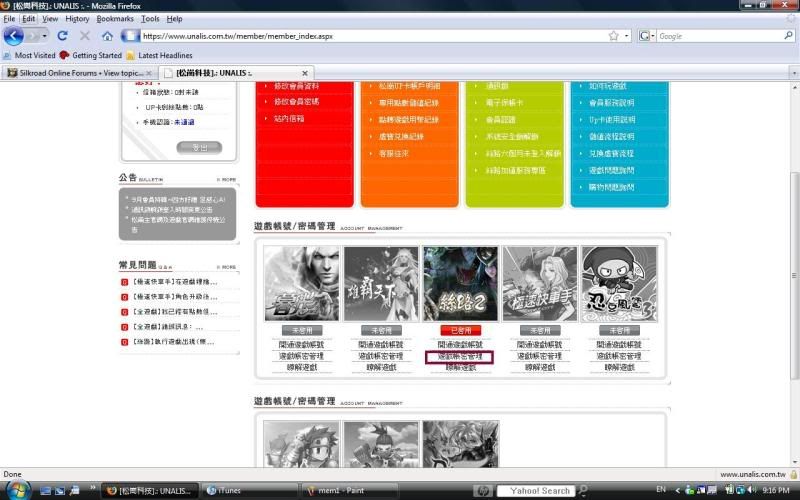Click the highlighted 遊戲帳密管理 link under 絲路2
The width and height of the screenshot is (800, 500).
[x=460, y=357]
